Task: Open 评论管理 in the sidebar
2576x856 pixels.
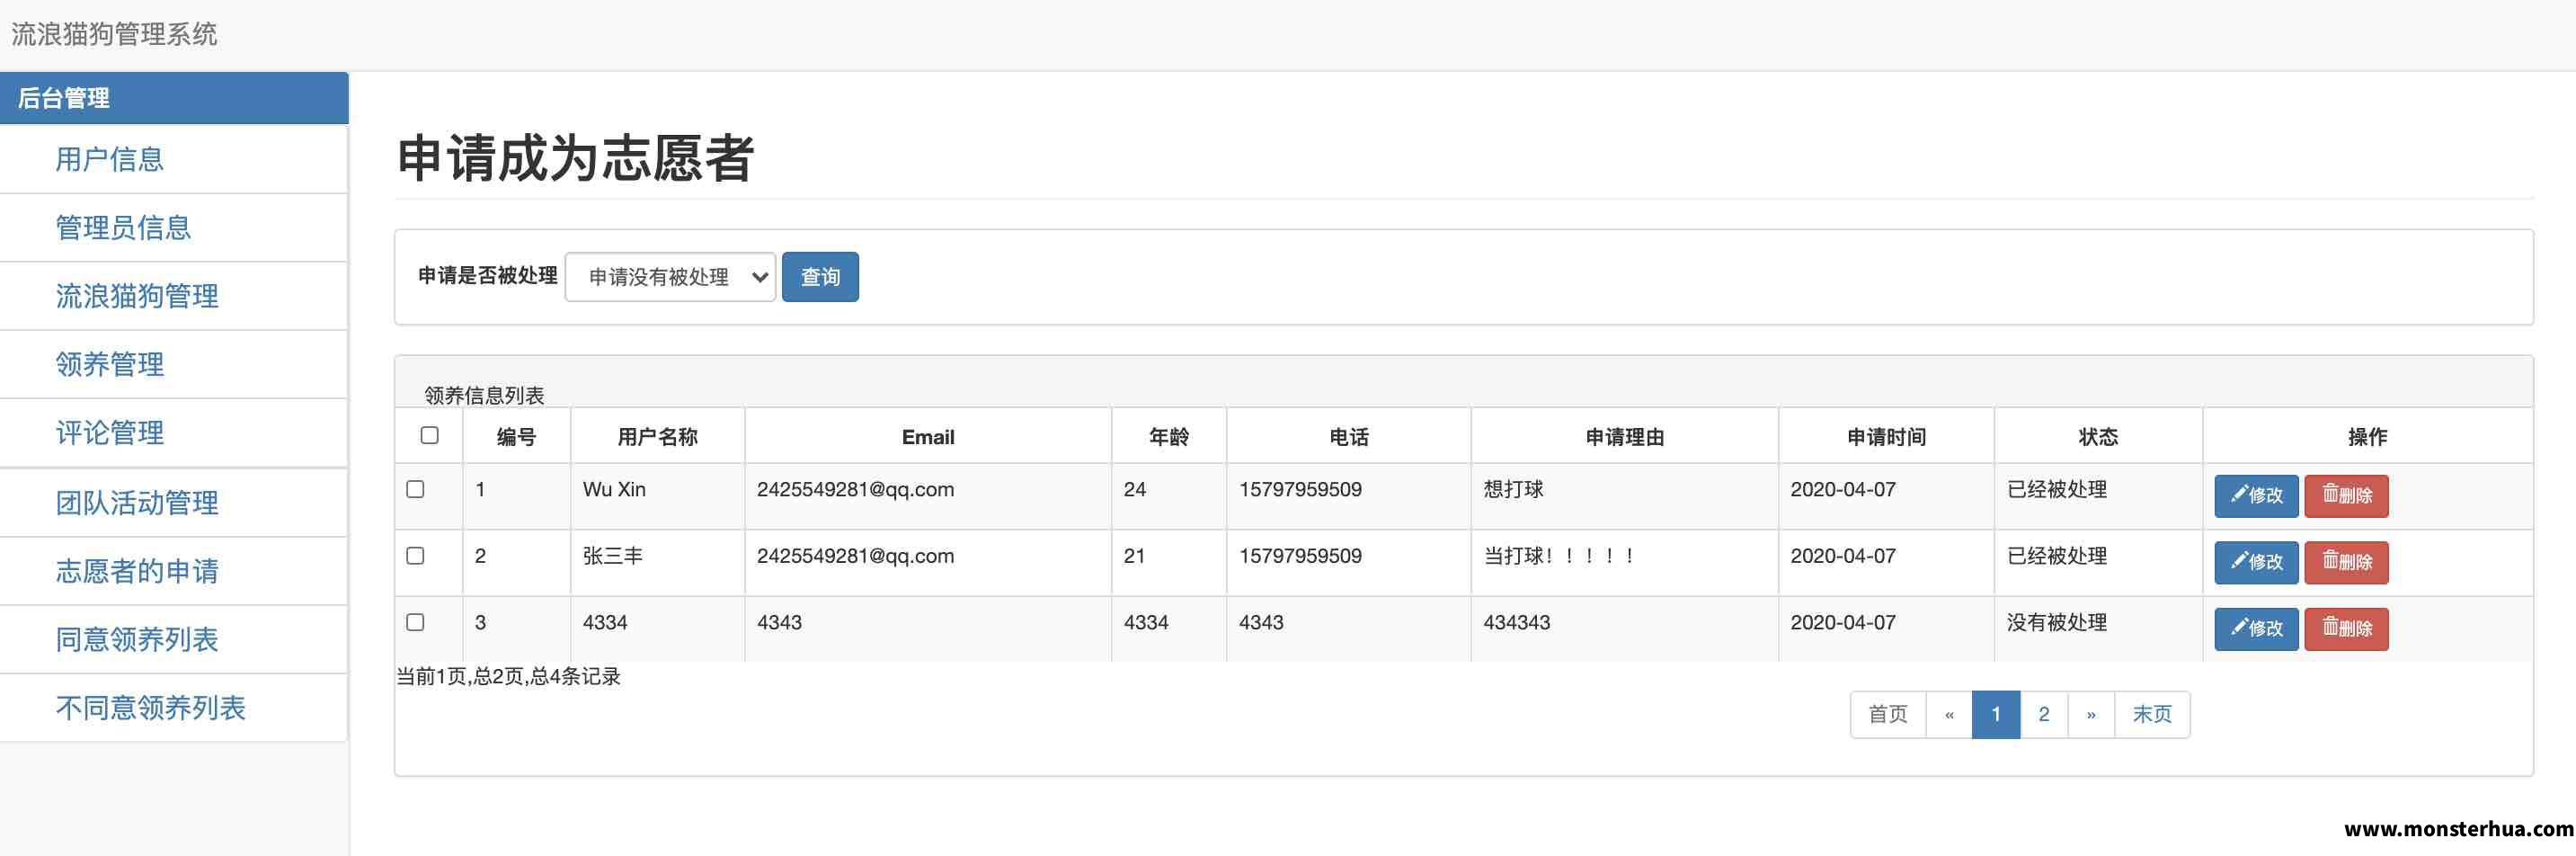Action: coord(174,433)
